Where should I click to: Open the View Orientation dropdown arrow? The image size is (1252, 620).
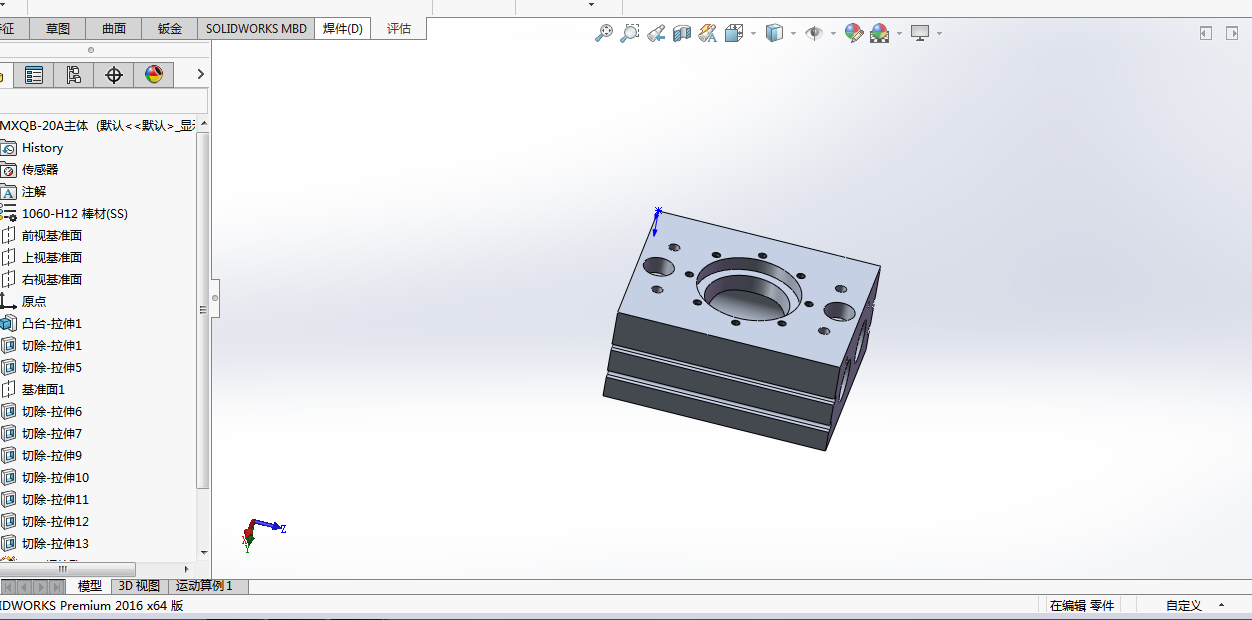tap(753, 33)
